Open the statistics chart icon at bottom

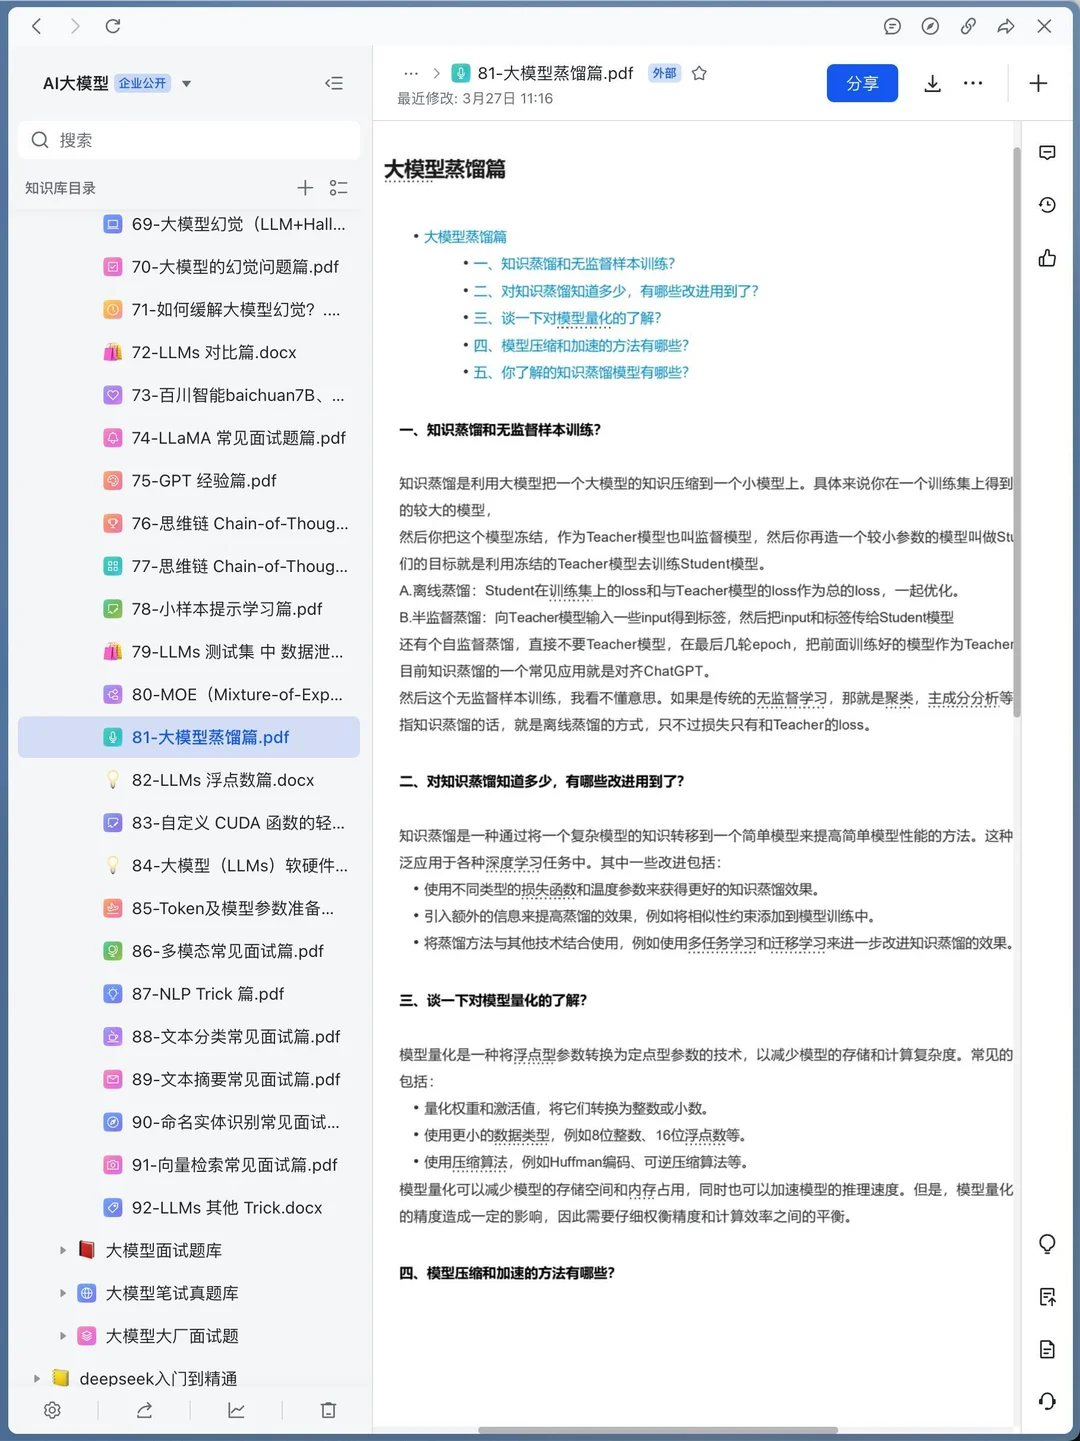[x=236, y=1410]
